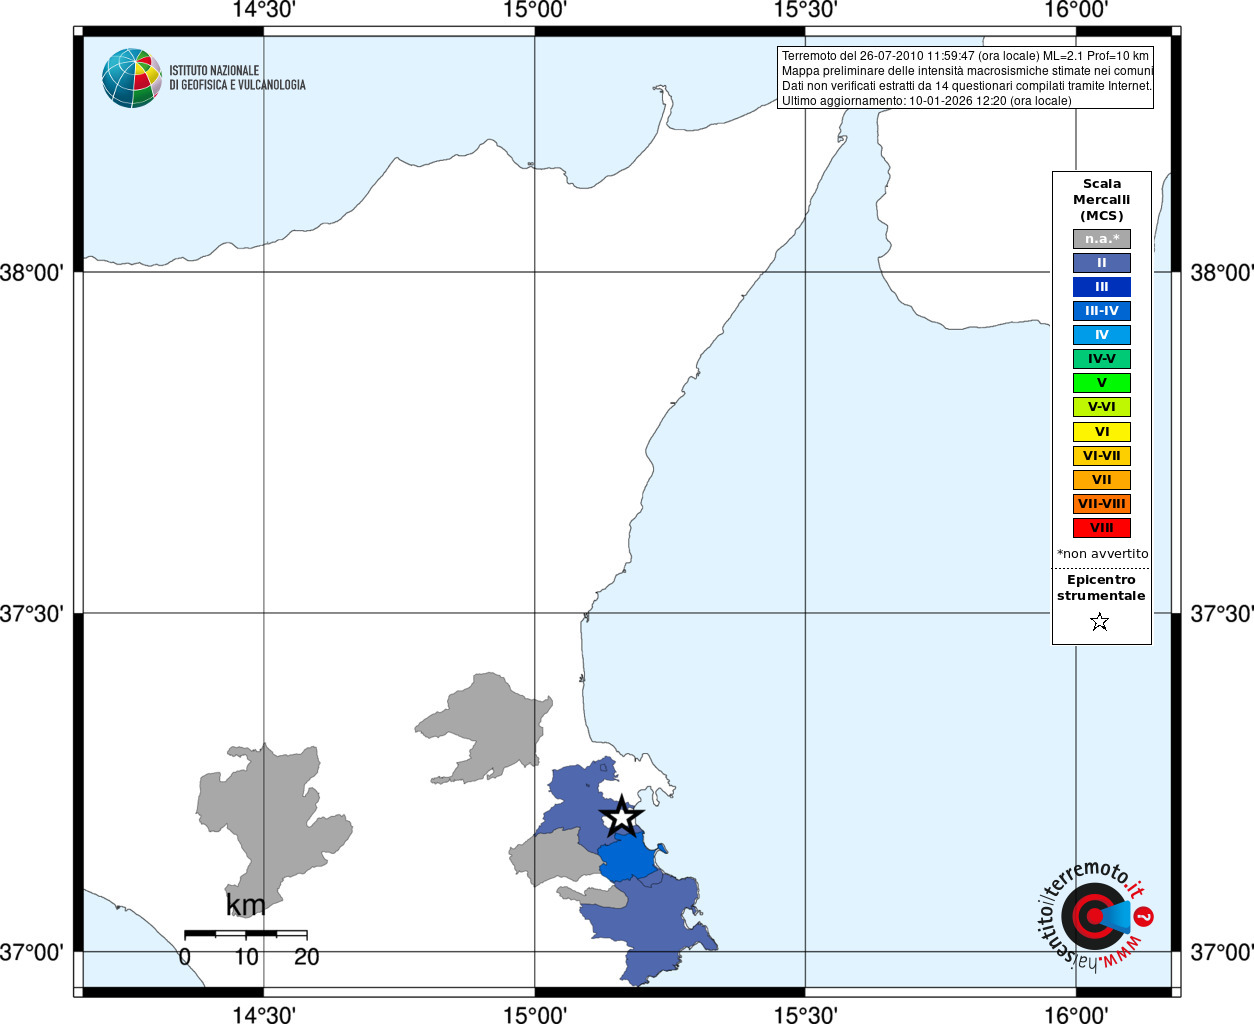Viewport: 1254px width, 1024px height.
Task: Click the bright blue III-IV municipality near epicenter
Action: tap(628, 857)
